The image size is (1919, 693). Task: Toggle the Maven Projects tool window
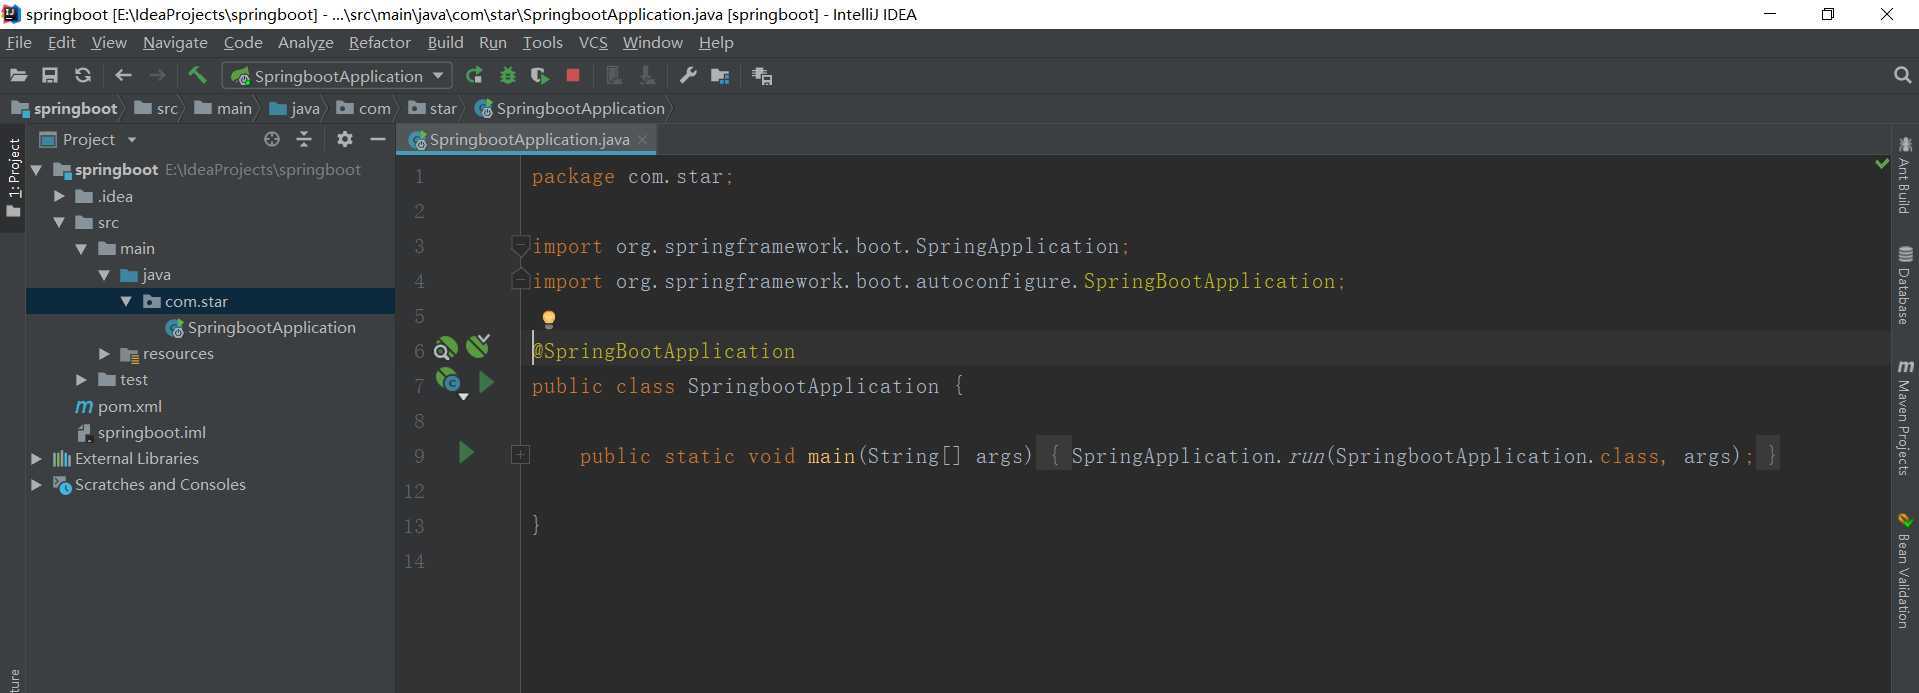1904,418
